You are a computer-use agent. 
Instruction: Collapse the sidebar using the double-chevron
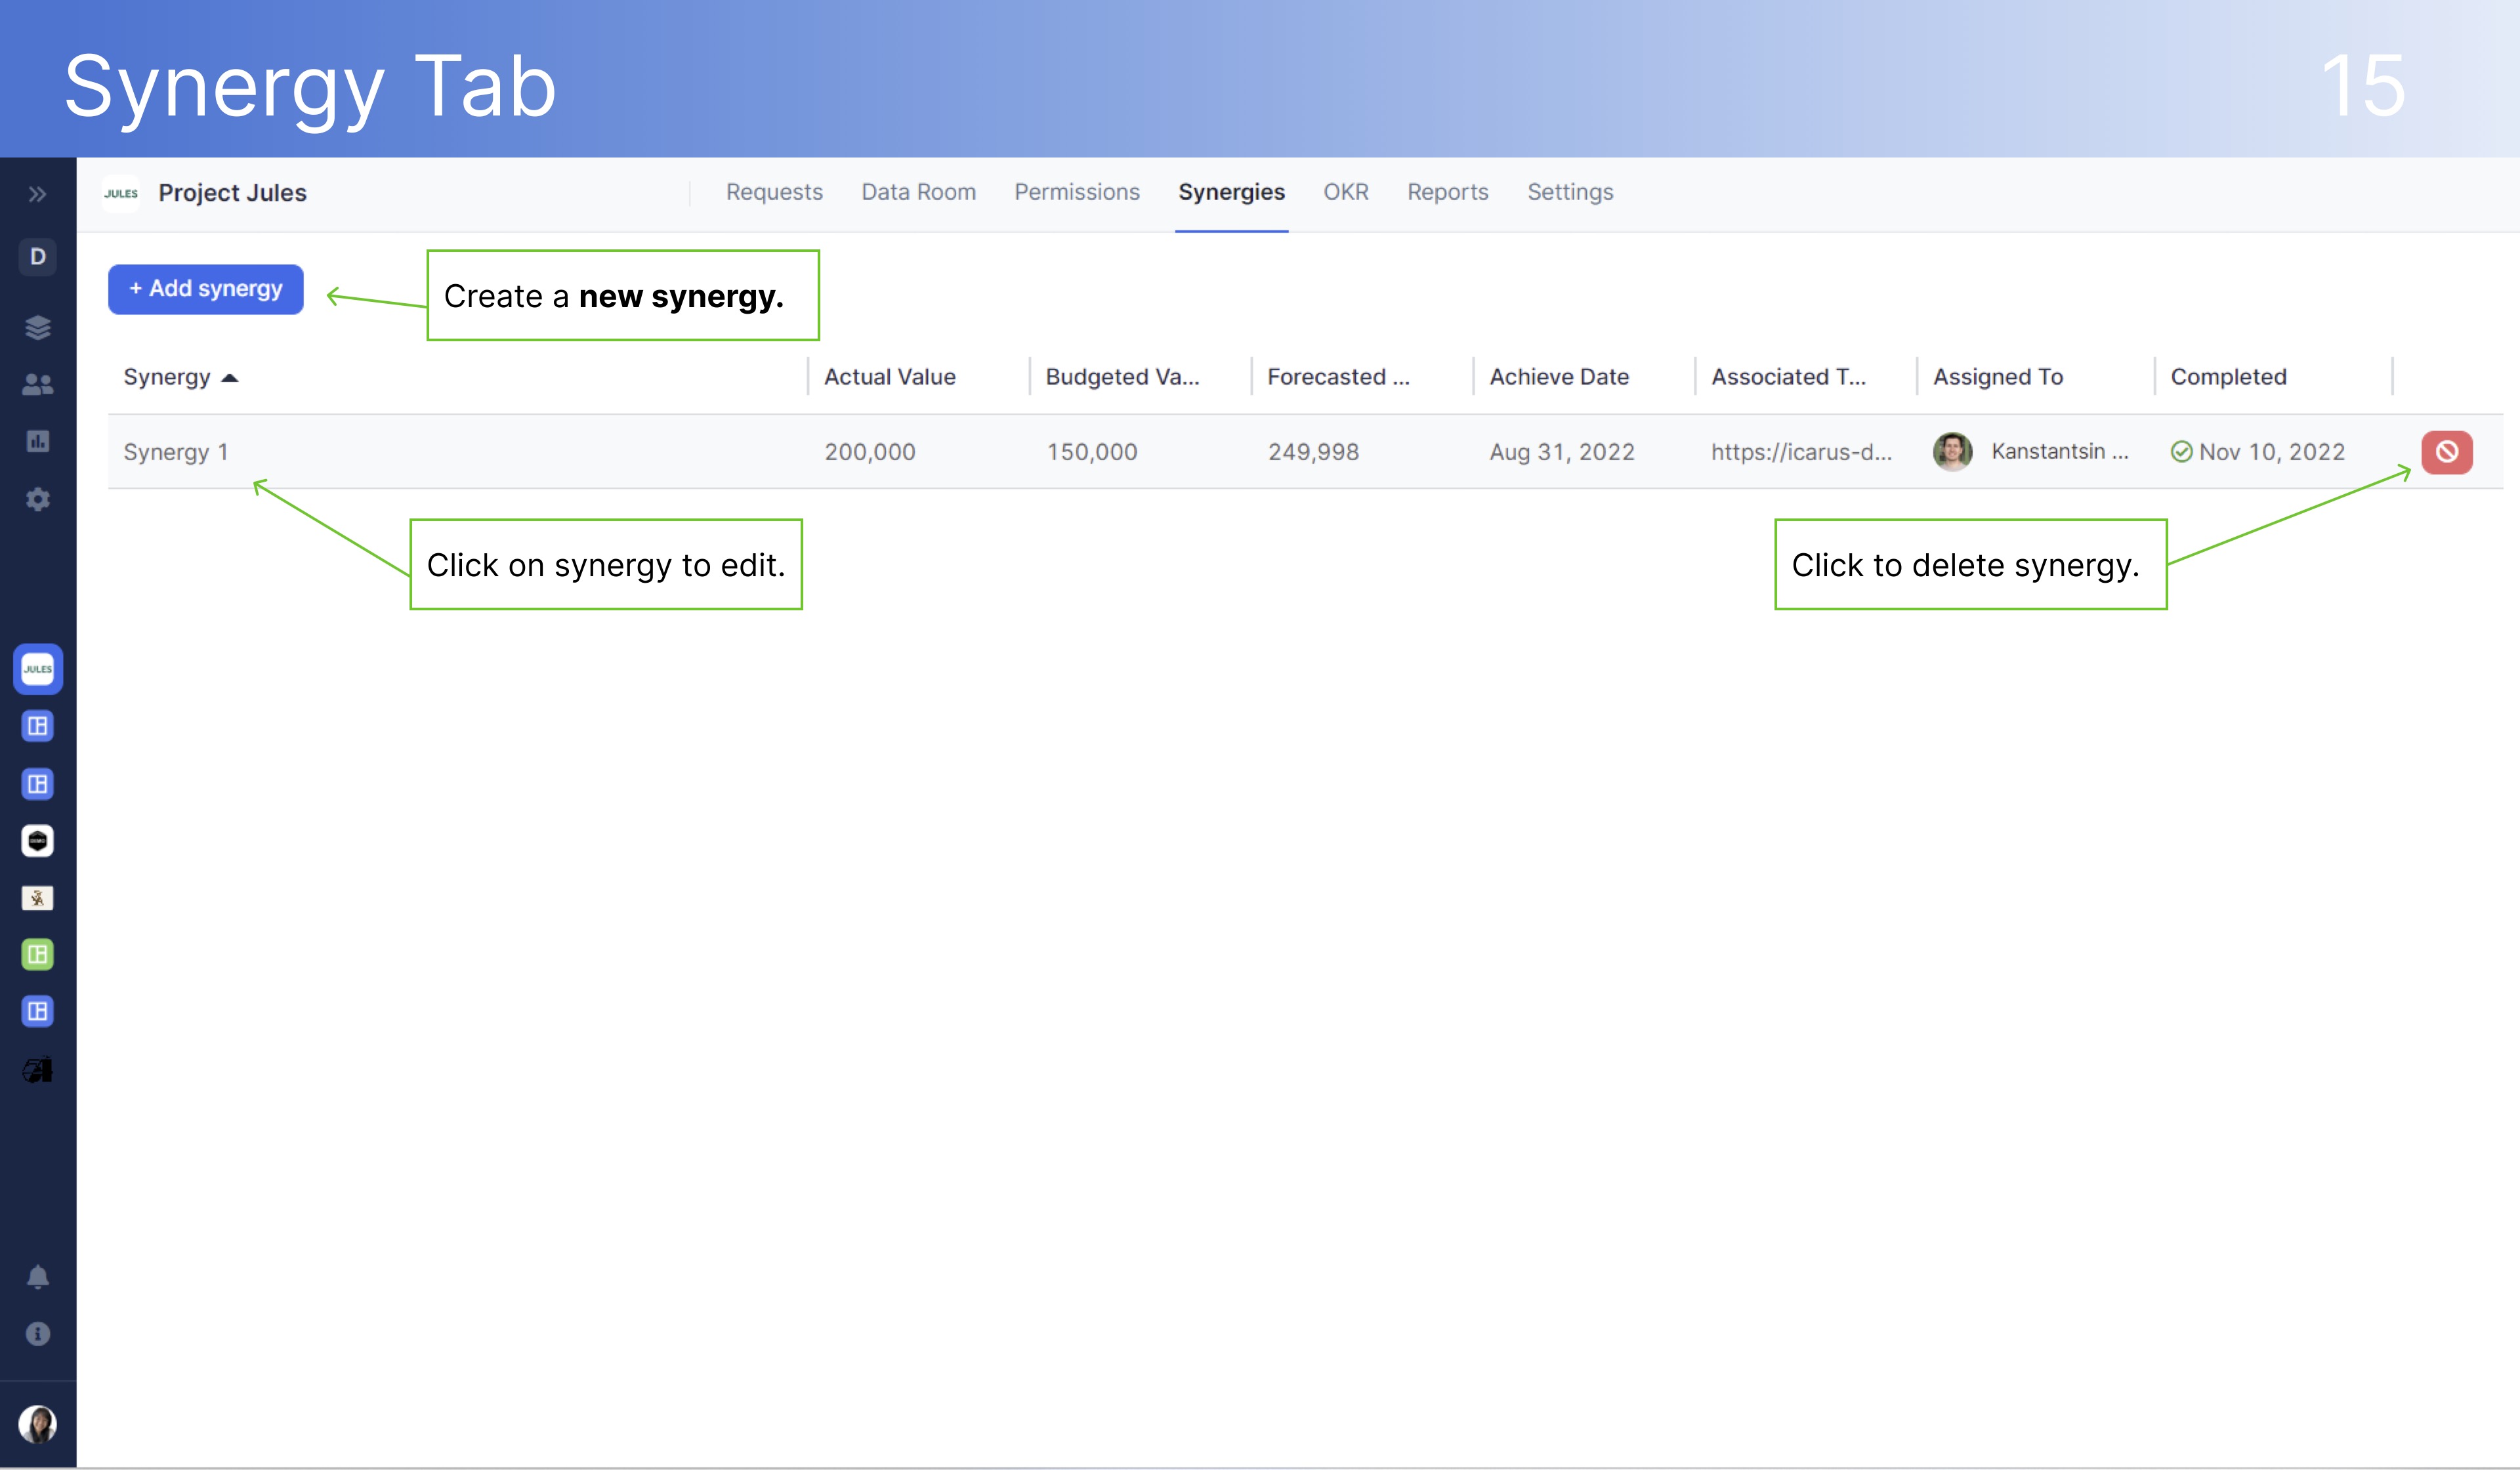(x=37, y=195)
